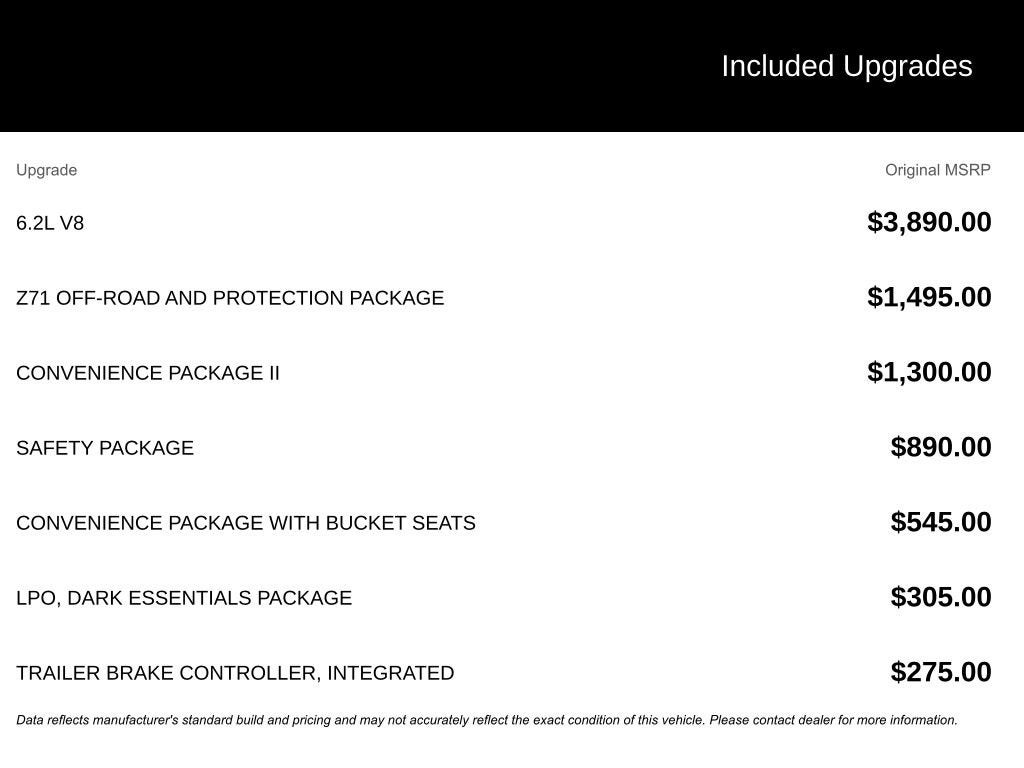This screenshot has width=1024, height=768.
Task: Select Convenience Package II item
Action: 148,373
